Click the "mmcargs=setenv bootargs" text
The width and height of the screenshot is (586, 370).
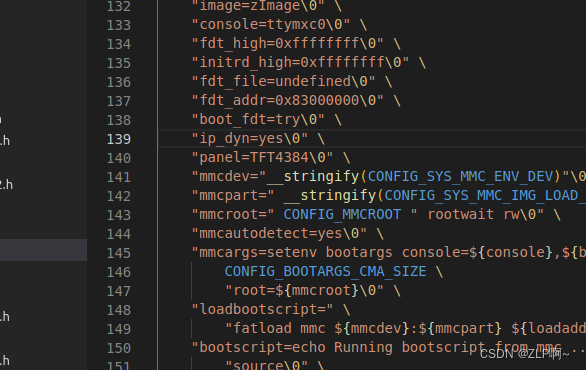click(292, 253)
